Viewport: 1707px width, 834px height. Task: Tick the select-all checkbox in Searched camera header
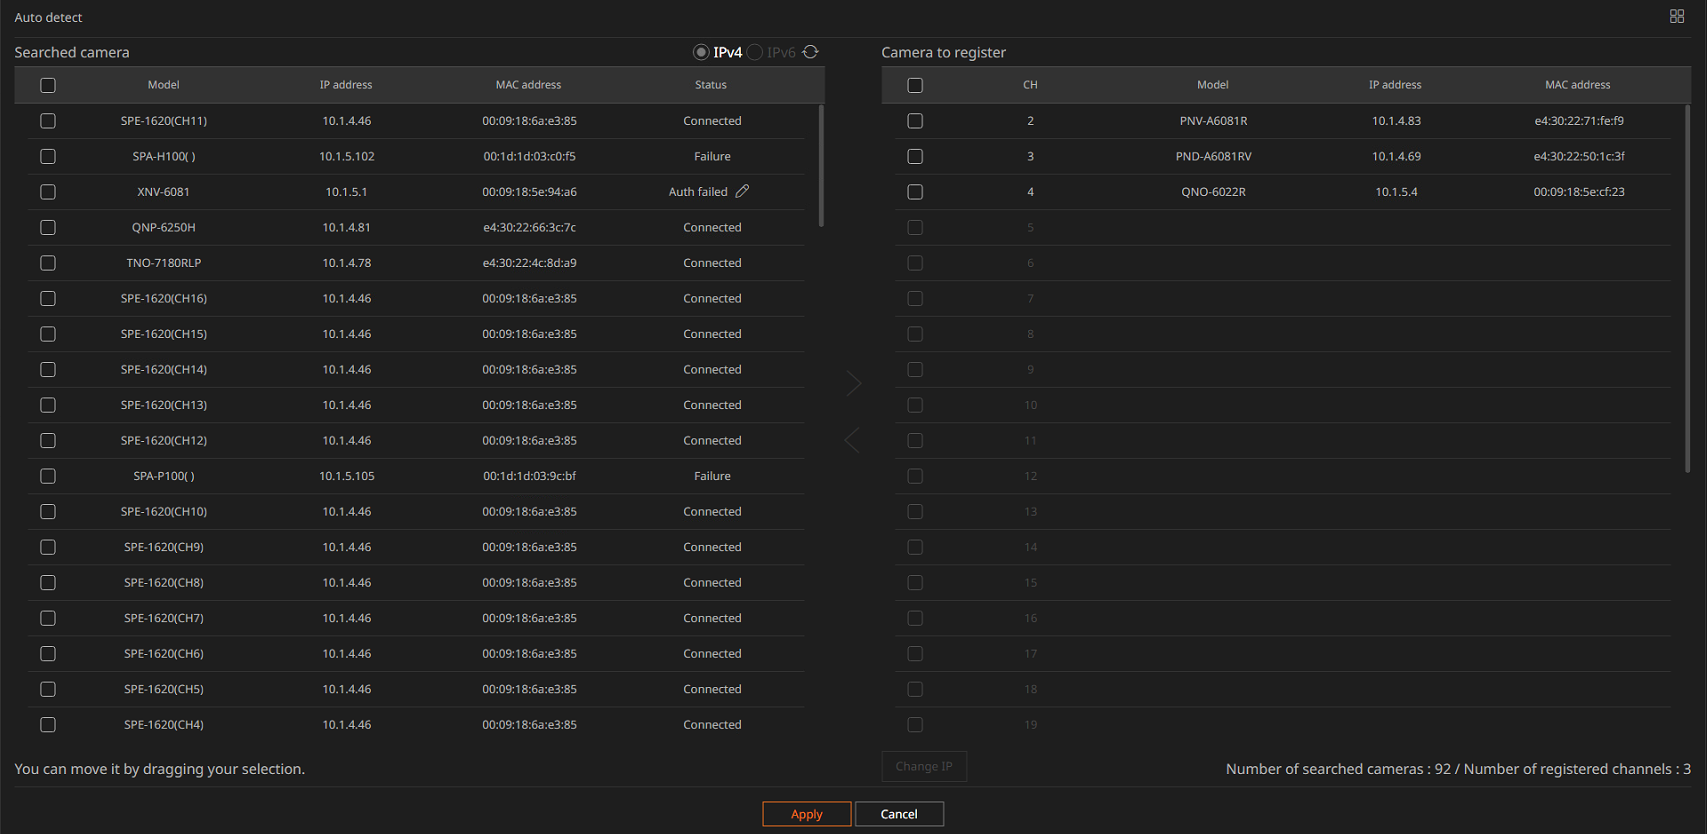(x=48, y=85)
